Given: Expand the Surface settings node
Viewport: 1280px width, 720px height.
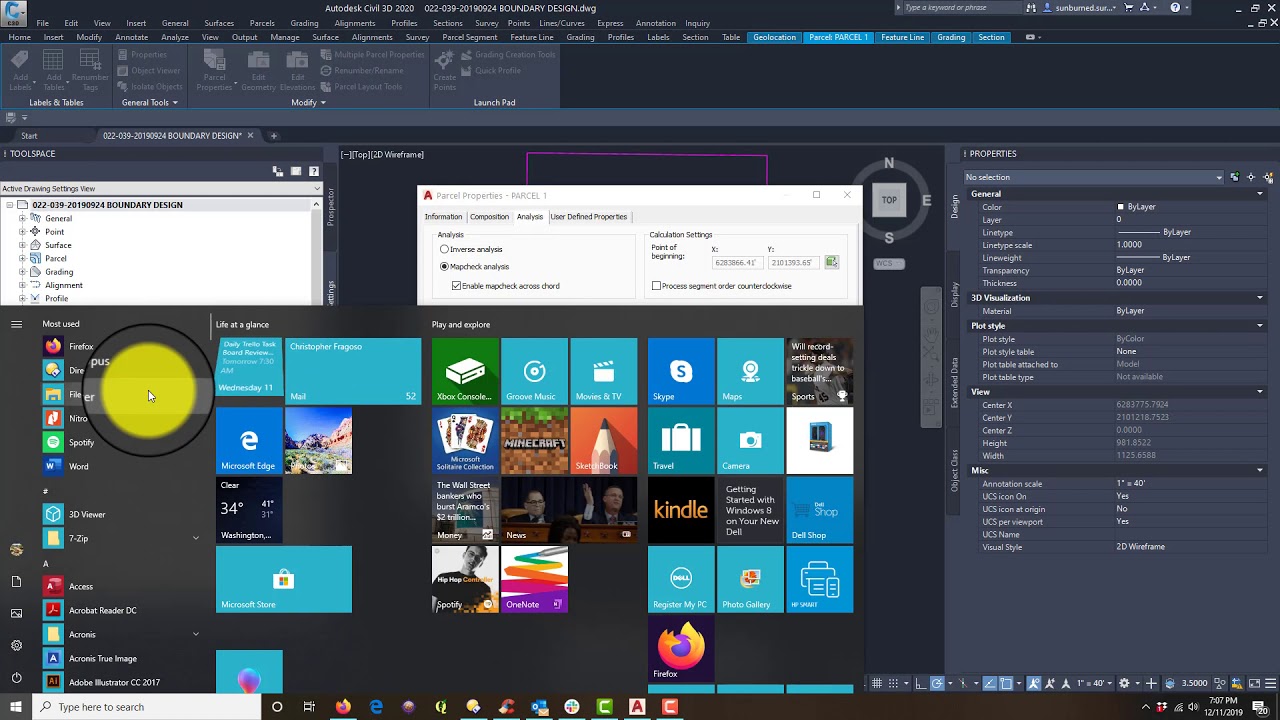Looking at the screenshot, I should (x=22, y=245).
